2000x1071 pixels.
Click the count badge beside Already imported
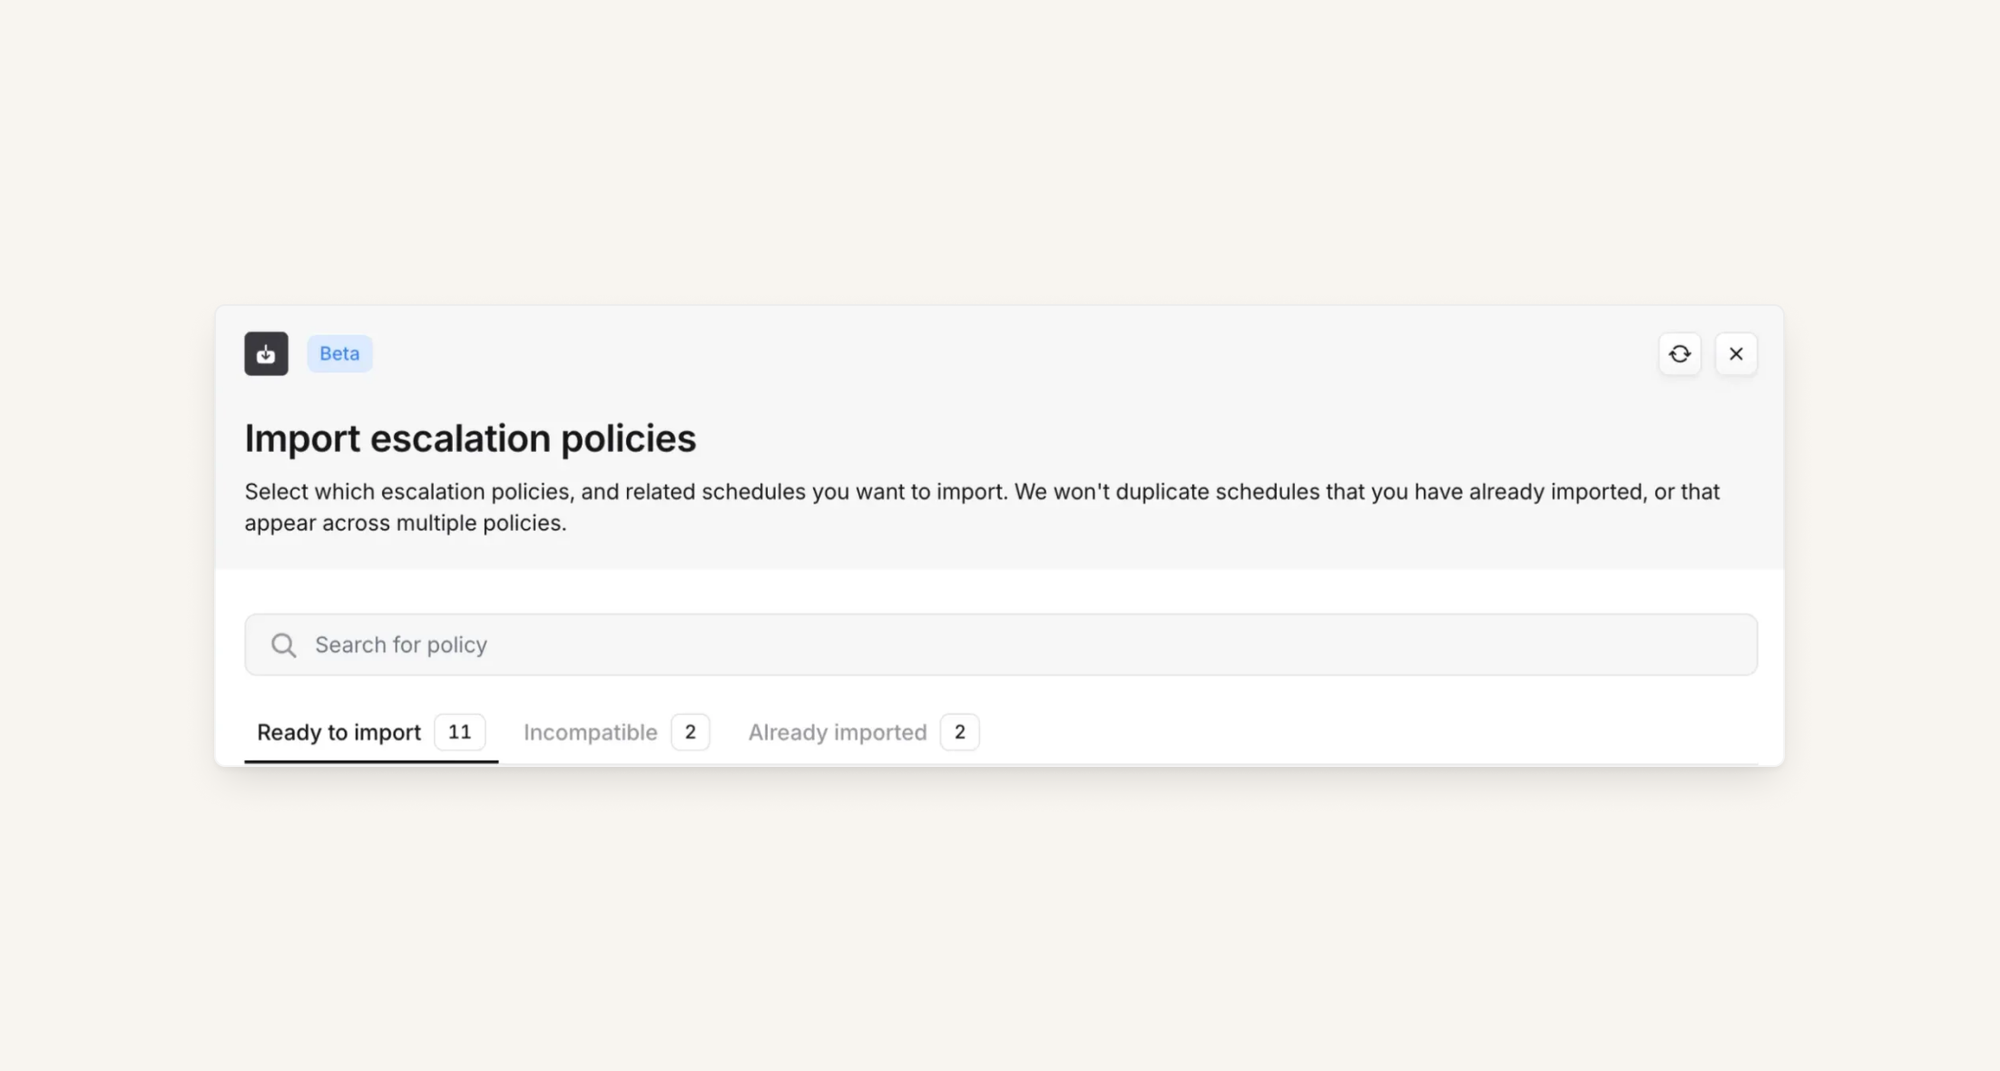point(959,732)
